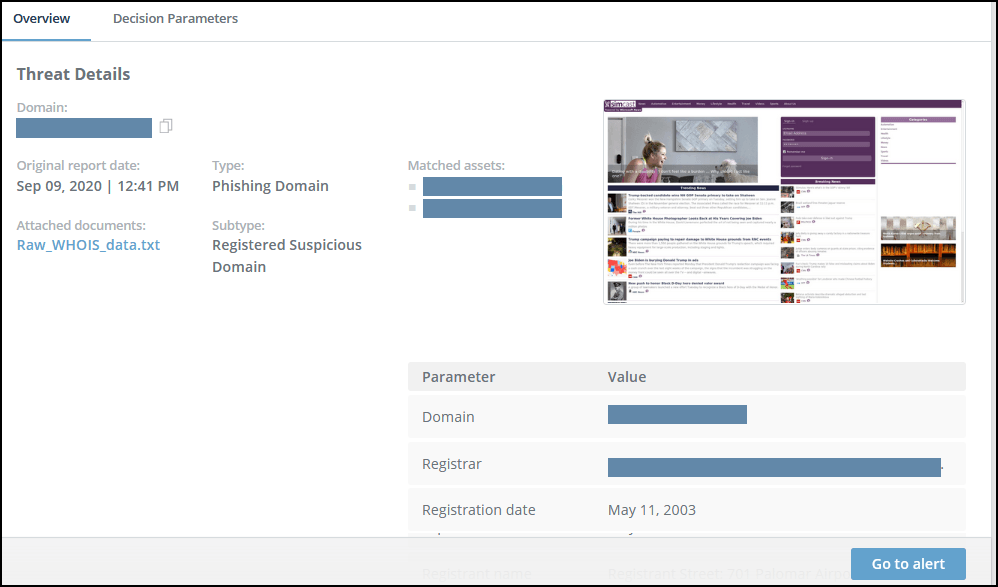Viewport: 998px width, 587px height.
Task: Open the Decision Parameters tab
Action: click(x=175, y=19)
